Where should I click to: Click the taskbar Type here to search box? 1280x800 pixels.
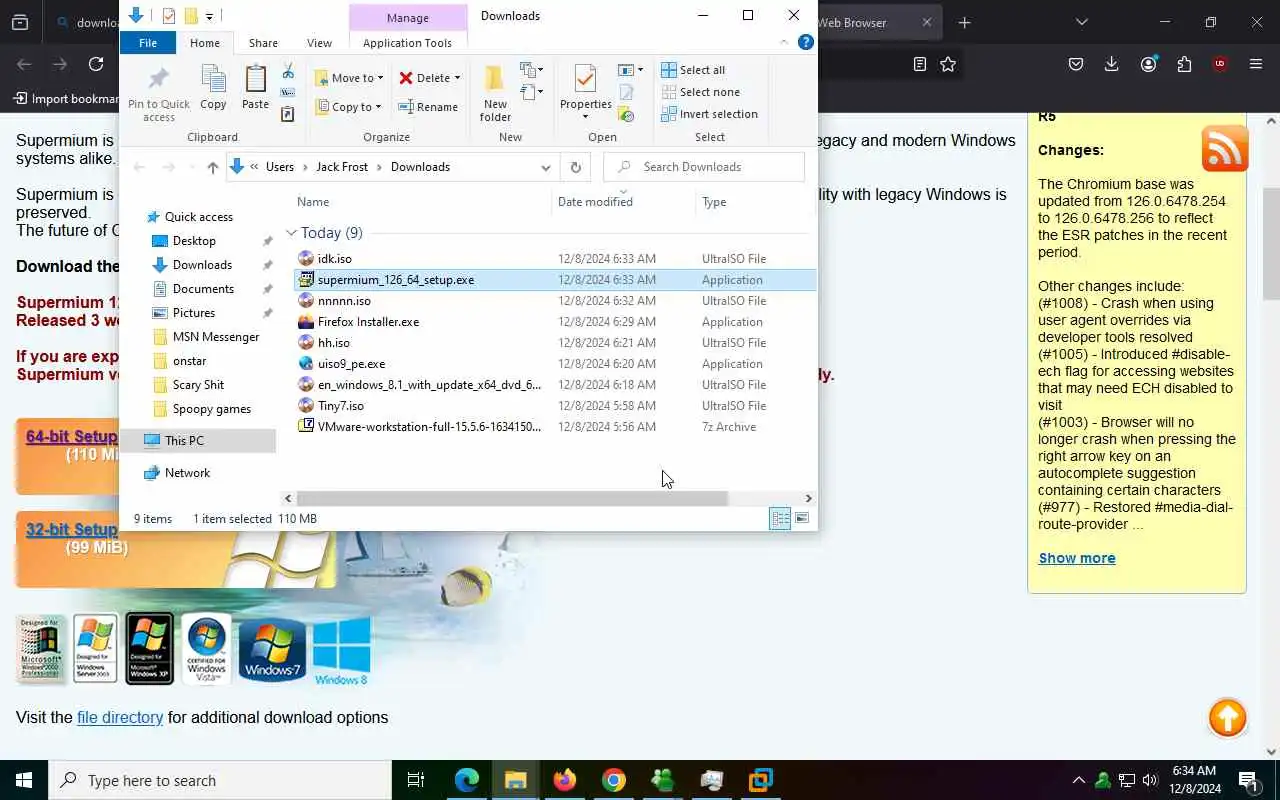[220, 780]
